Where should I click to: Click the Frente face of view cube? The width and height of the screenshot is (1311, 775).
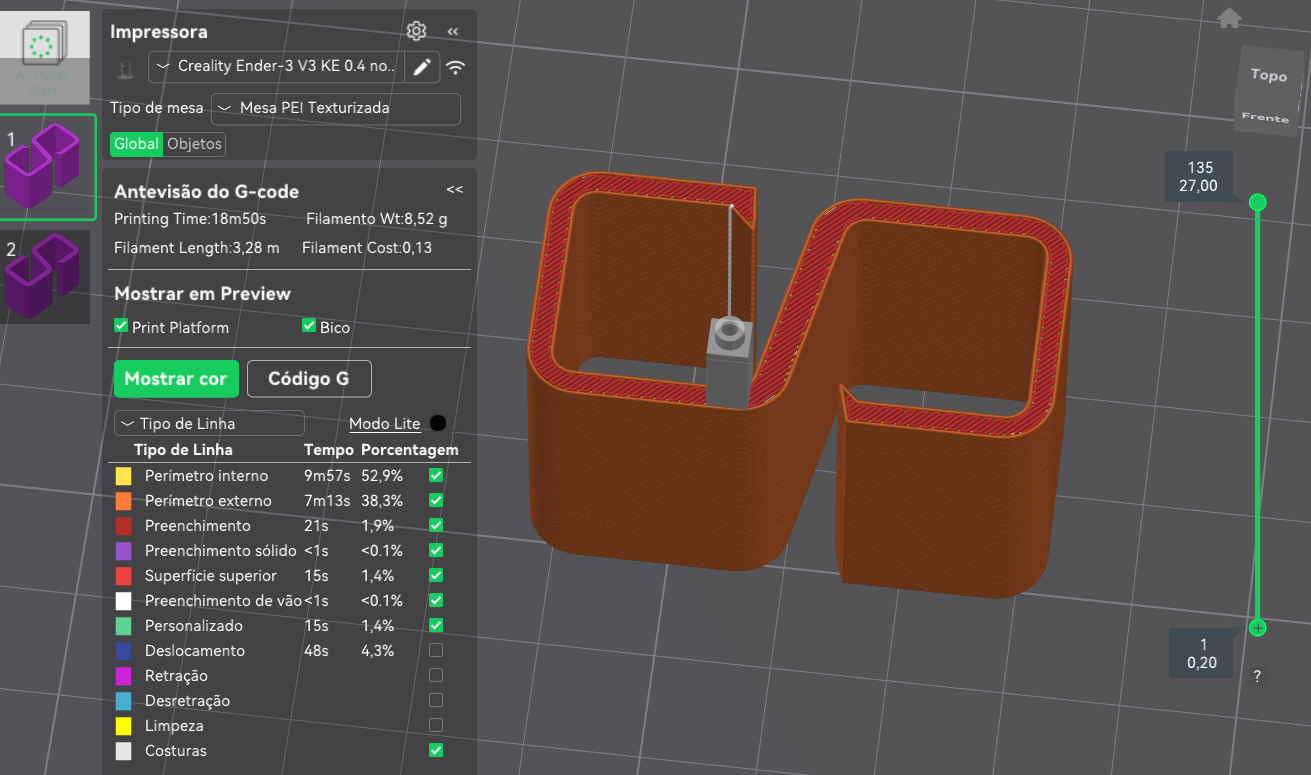pyautogui.click(x=1265, y=117)
